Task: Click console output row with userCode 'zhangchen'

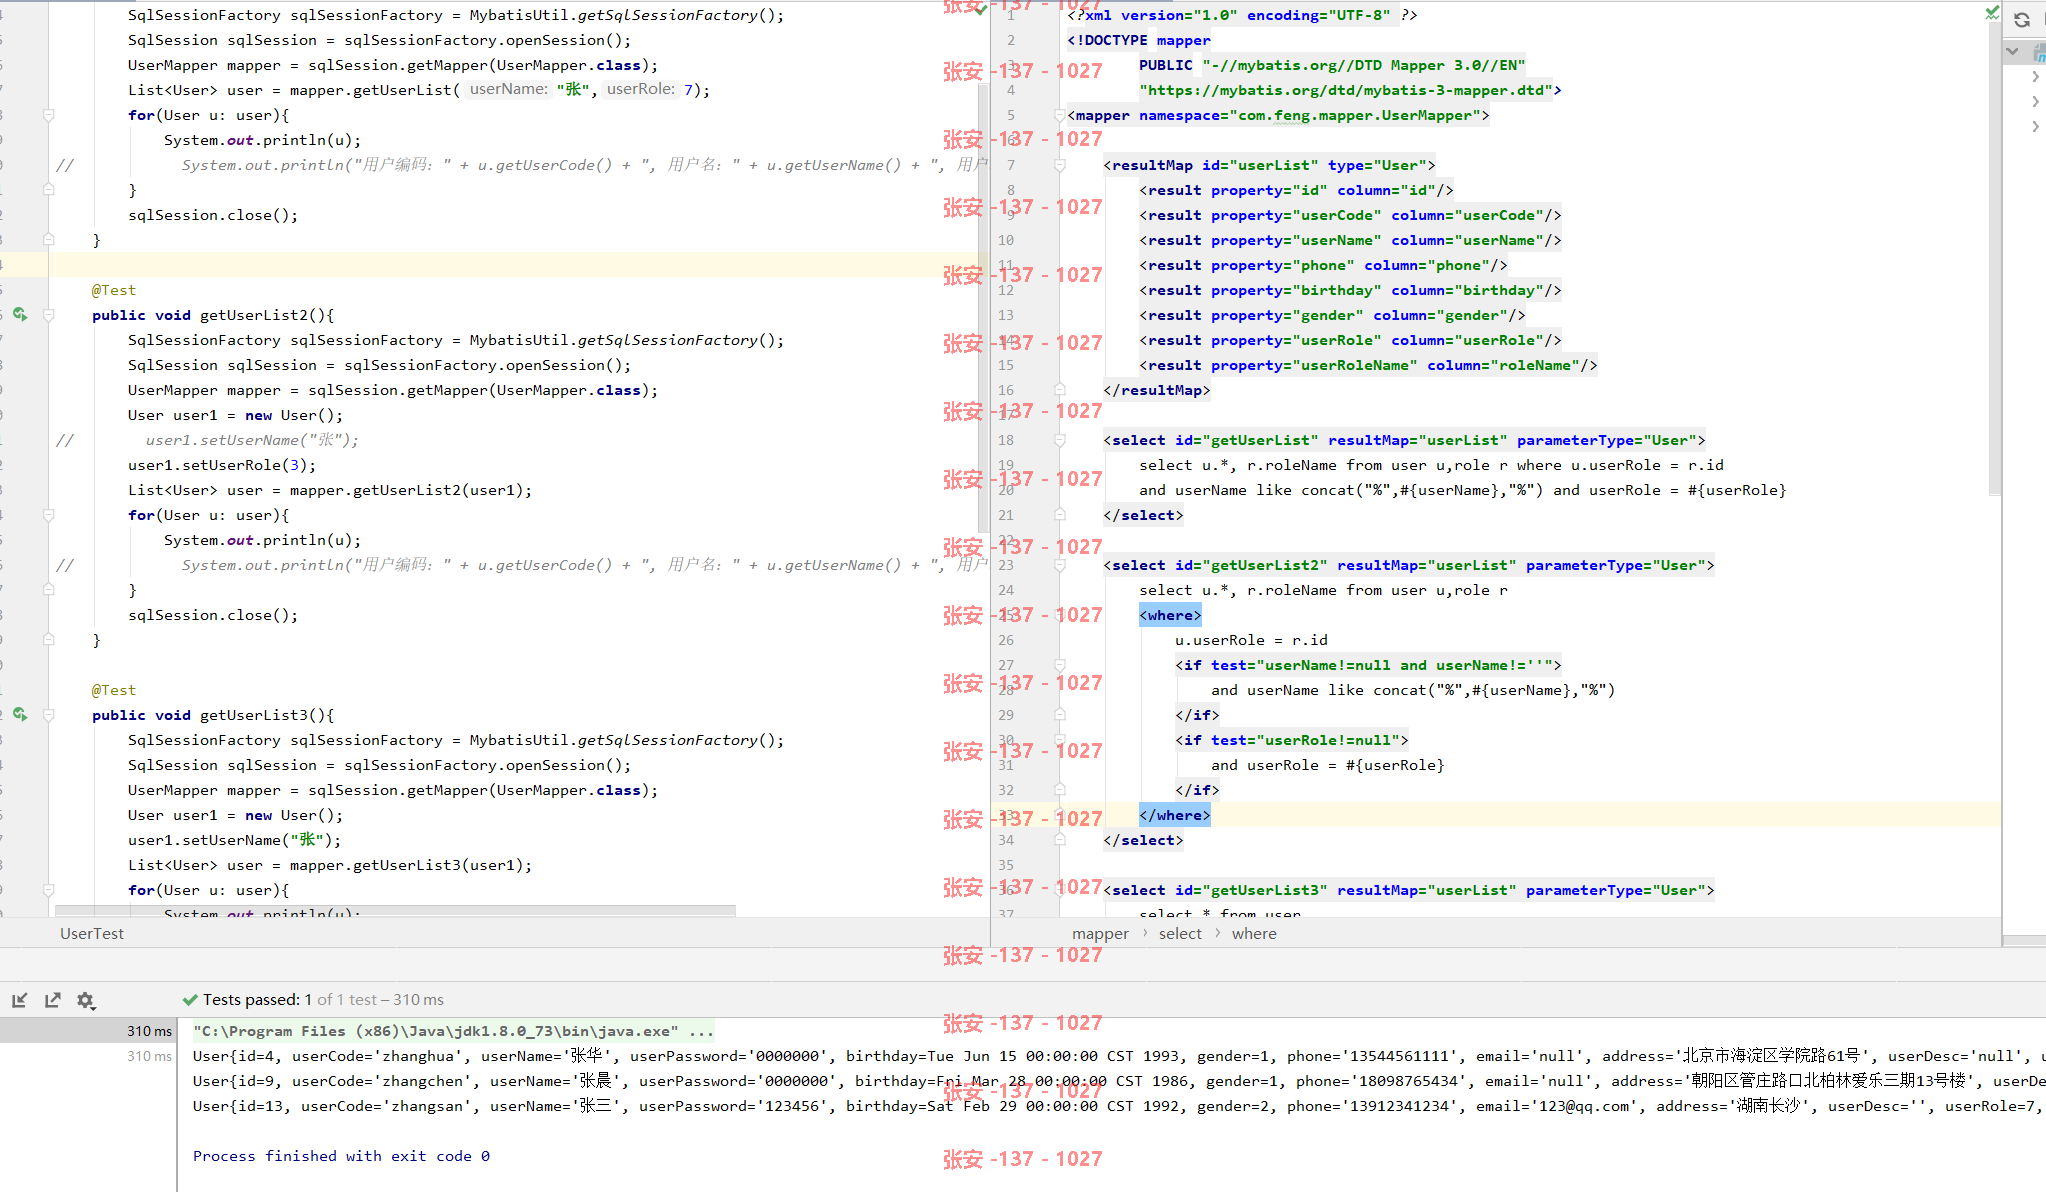Action: (1118, 1081)
